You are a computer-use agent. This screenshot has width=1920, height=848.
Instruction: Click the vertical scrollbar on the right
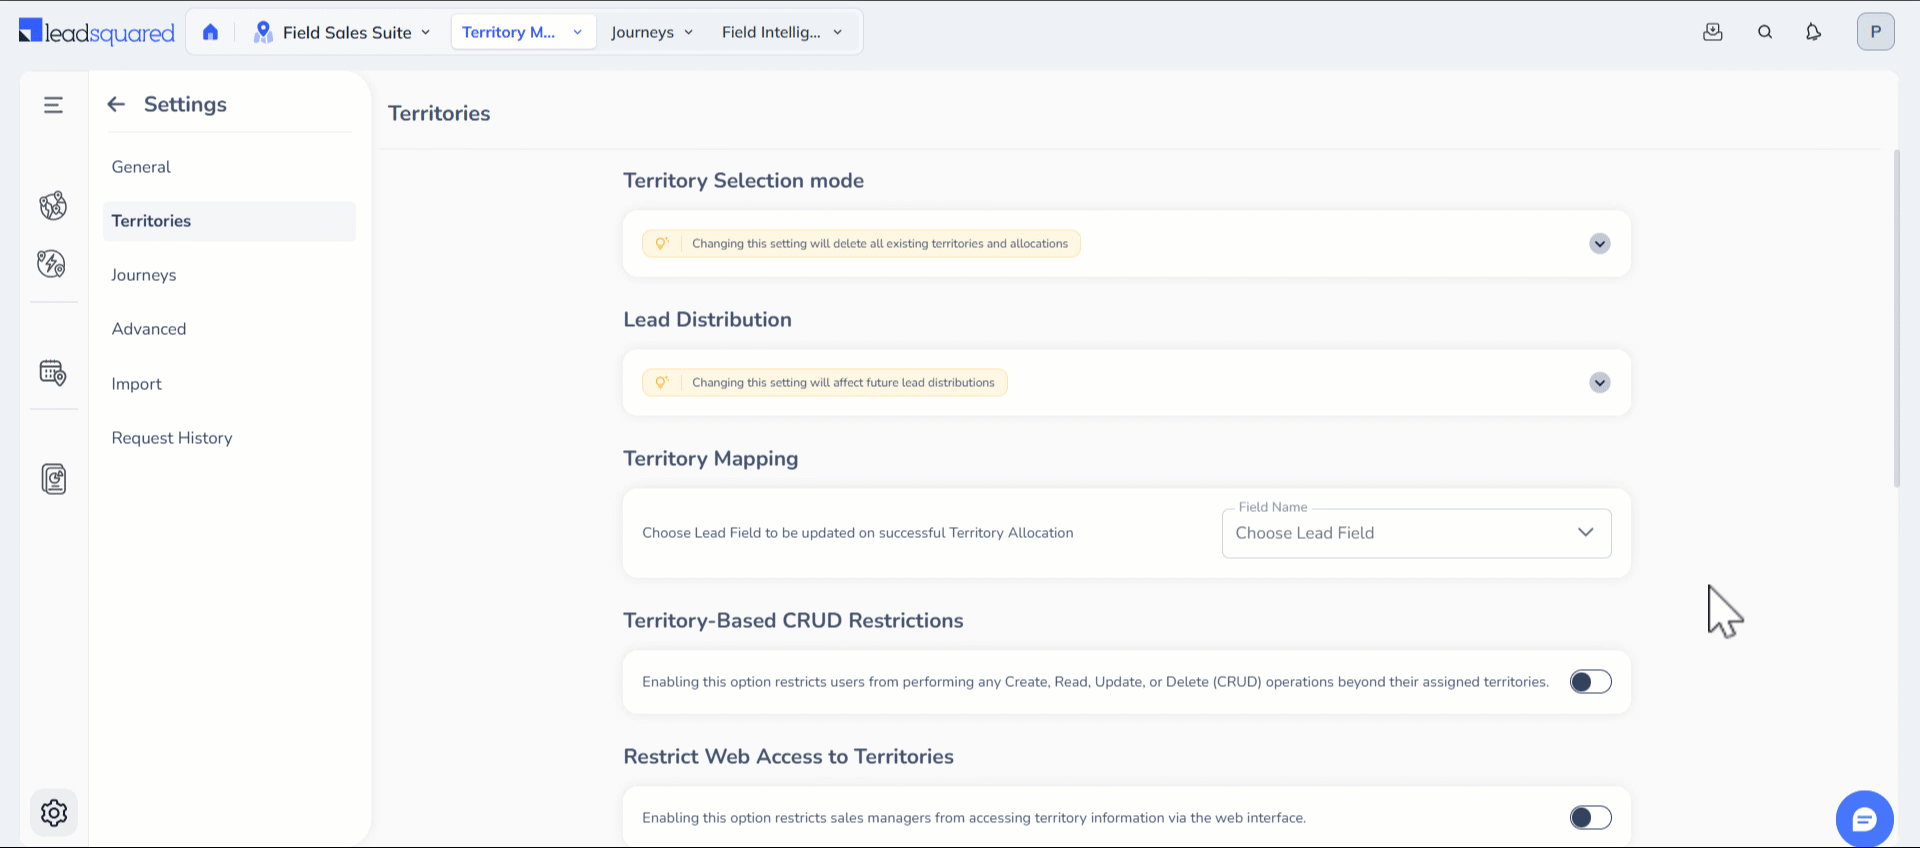click(1896, 318)
